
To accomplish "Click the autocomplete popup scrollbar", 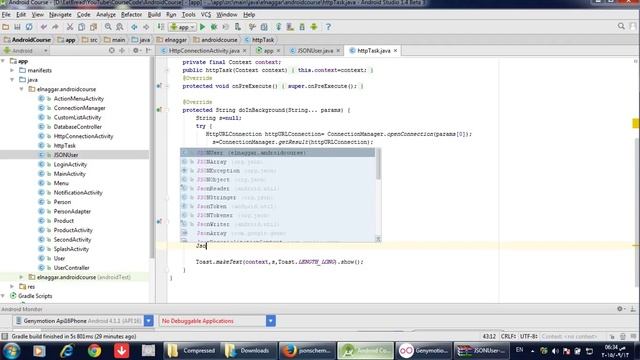I will click(378, 164).
